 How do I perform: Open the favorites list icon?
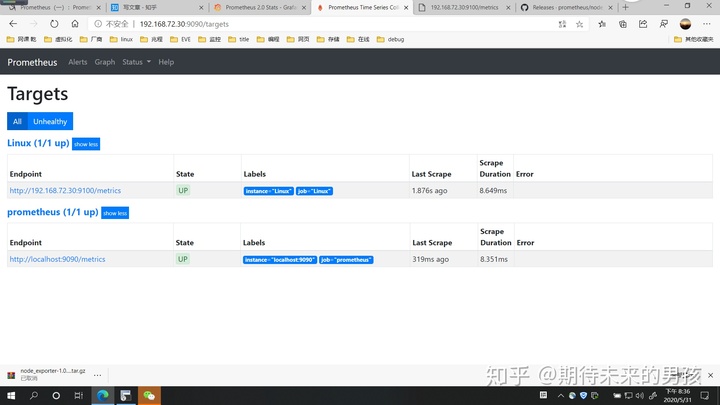tap(602, 24)
